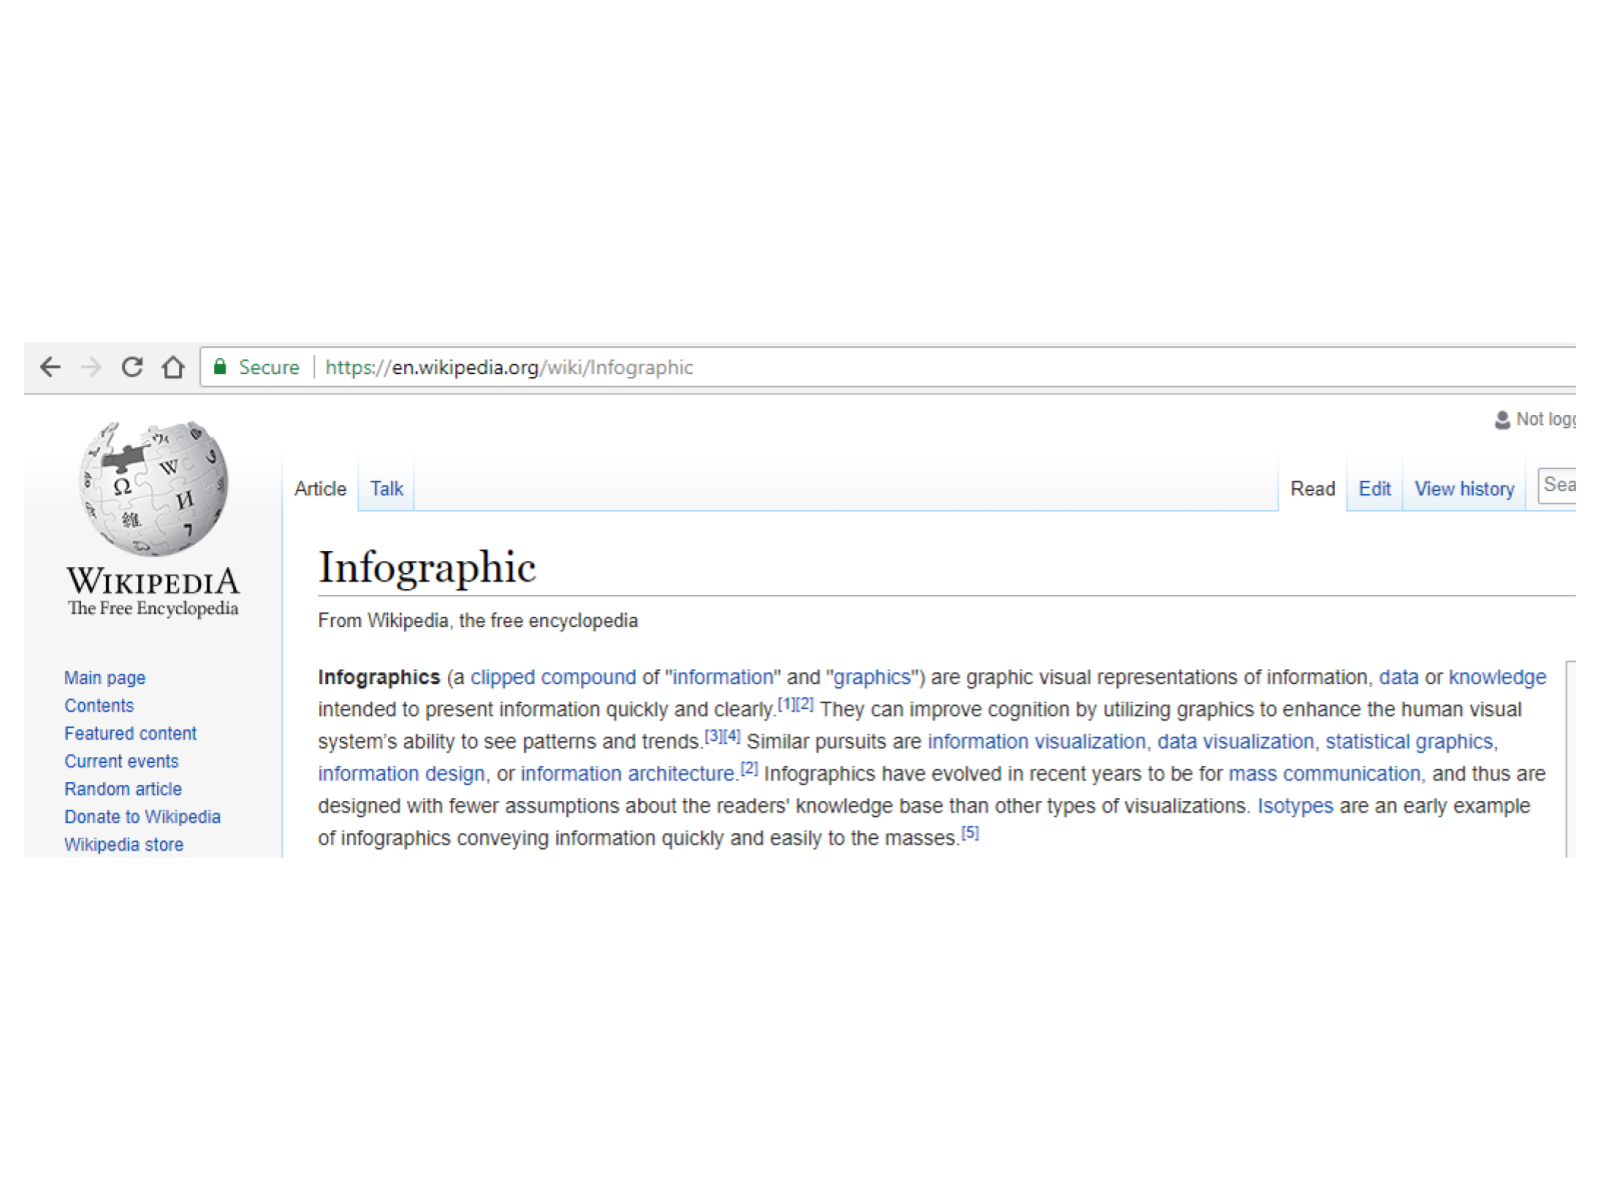Open View history tab
Viewport: 1600px width, 1200px height.
[x=1464, y=489]
